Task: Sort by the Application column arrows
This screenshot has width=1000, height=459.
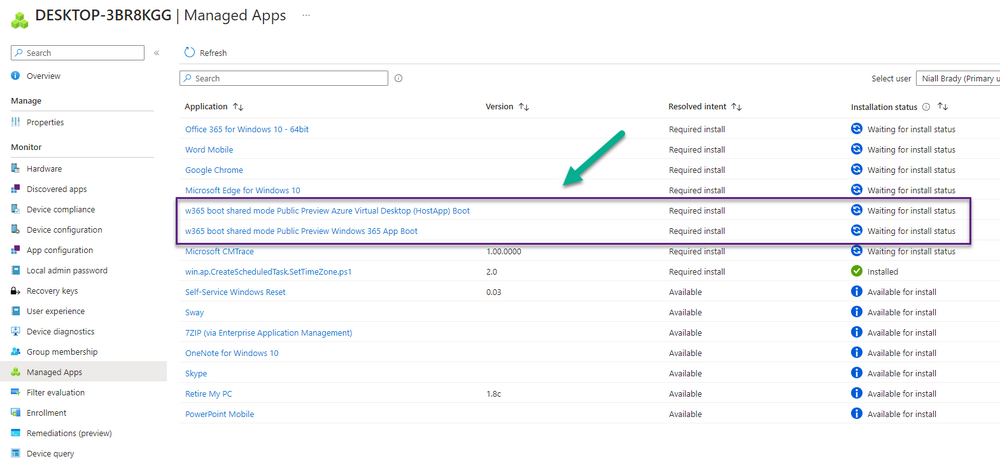Action: (238, 107)
